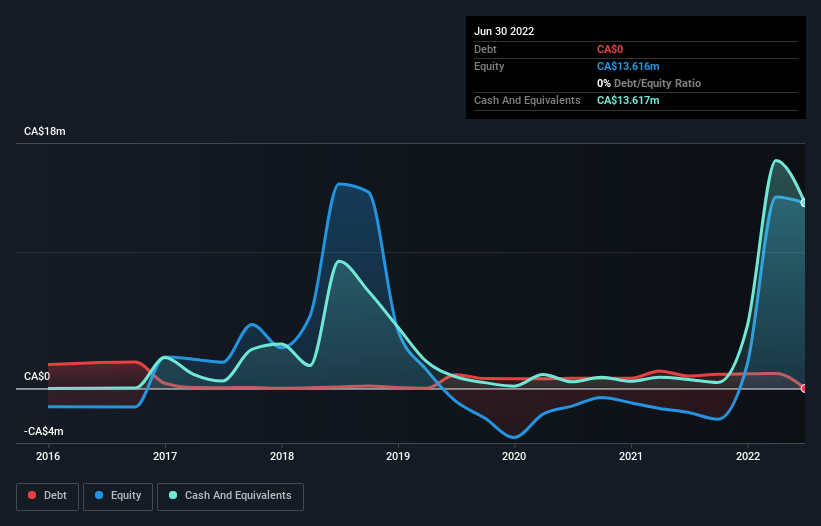Click the blue Equity legend dot

click(99, 495)
